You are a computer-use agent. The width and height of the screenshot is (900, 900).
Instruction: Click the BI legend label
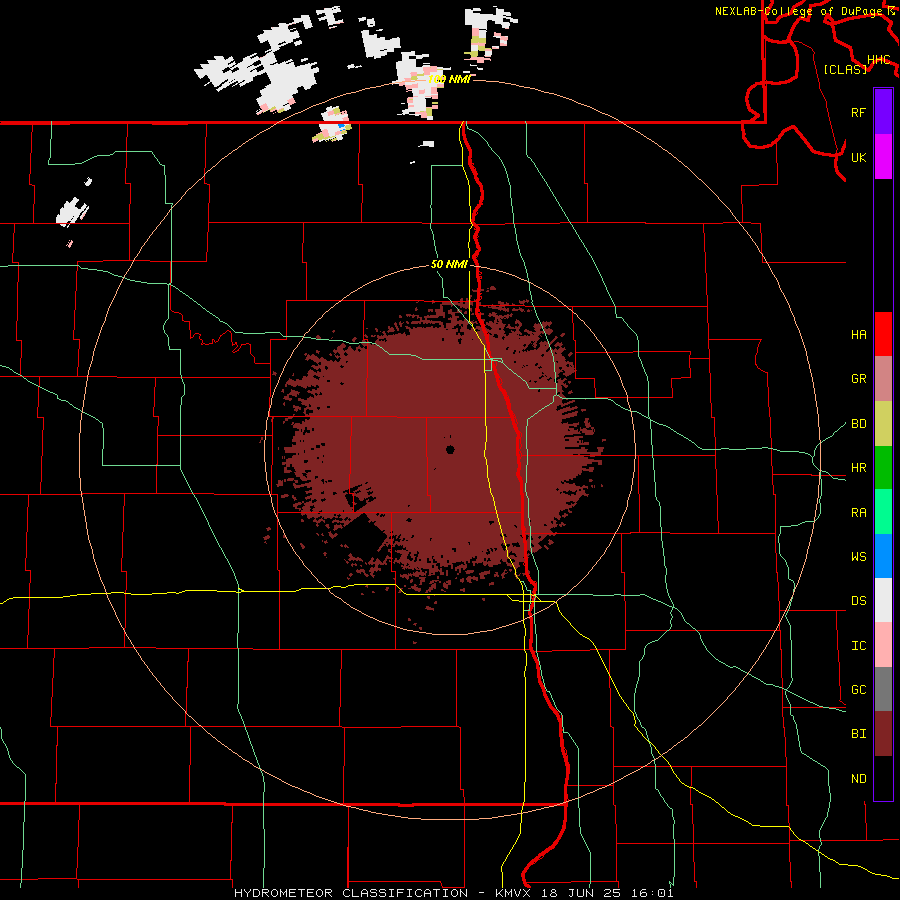(858, 734)
